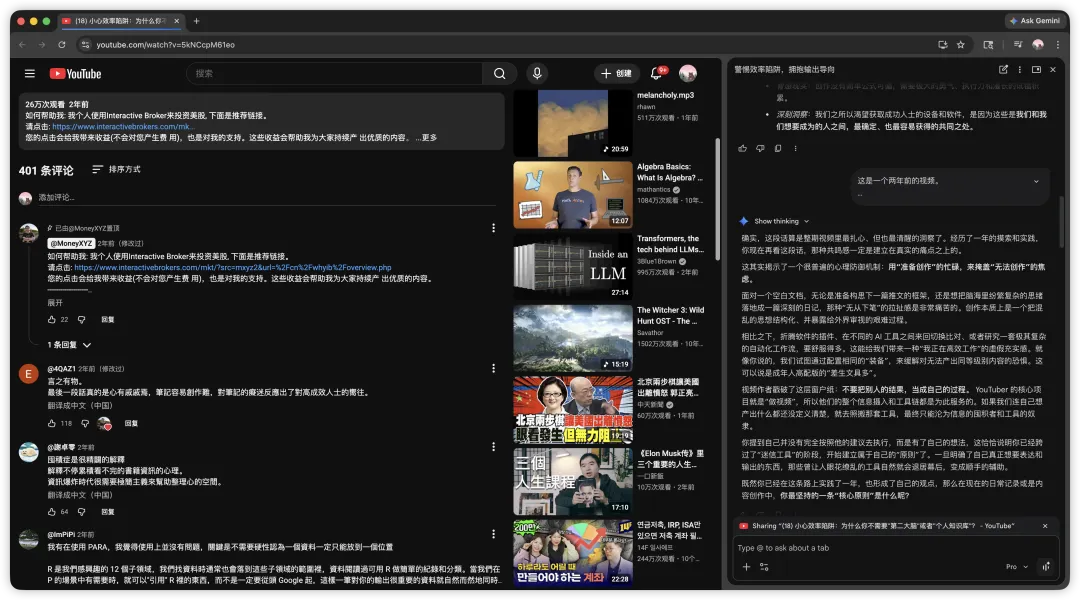
Task: Click the YouTube search field
Action: tap(335, 74)
